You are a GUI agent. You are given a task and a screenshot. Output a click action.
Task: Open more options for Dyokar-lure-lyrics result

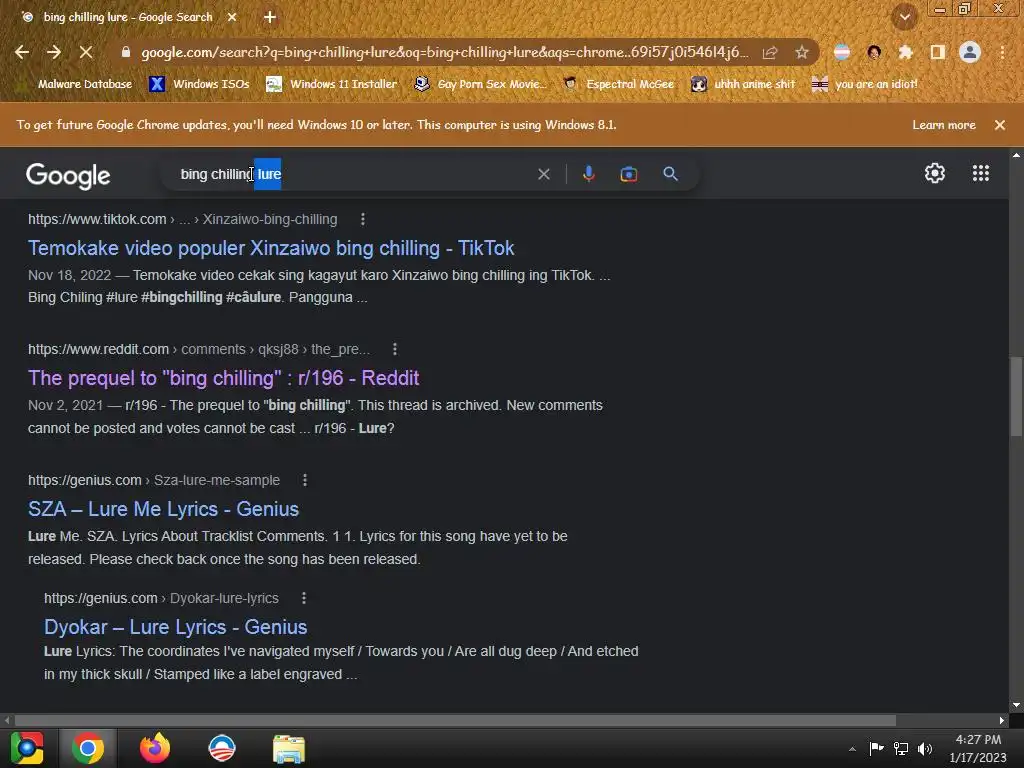tap(304, 598)
